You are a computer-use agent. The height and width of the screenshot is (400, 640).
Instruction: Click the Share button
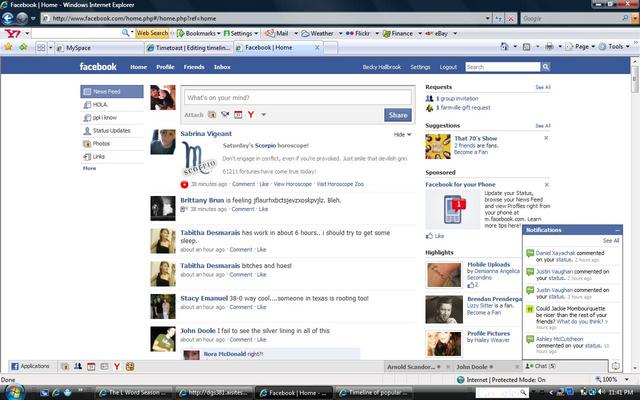pyautogui.click(x=398, y=115)
